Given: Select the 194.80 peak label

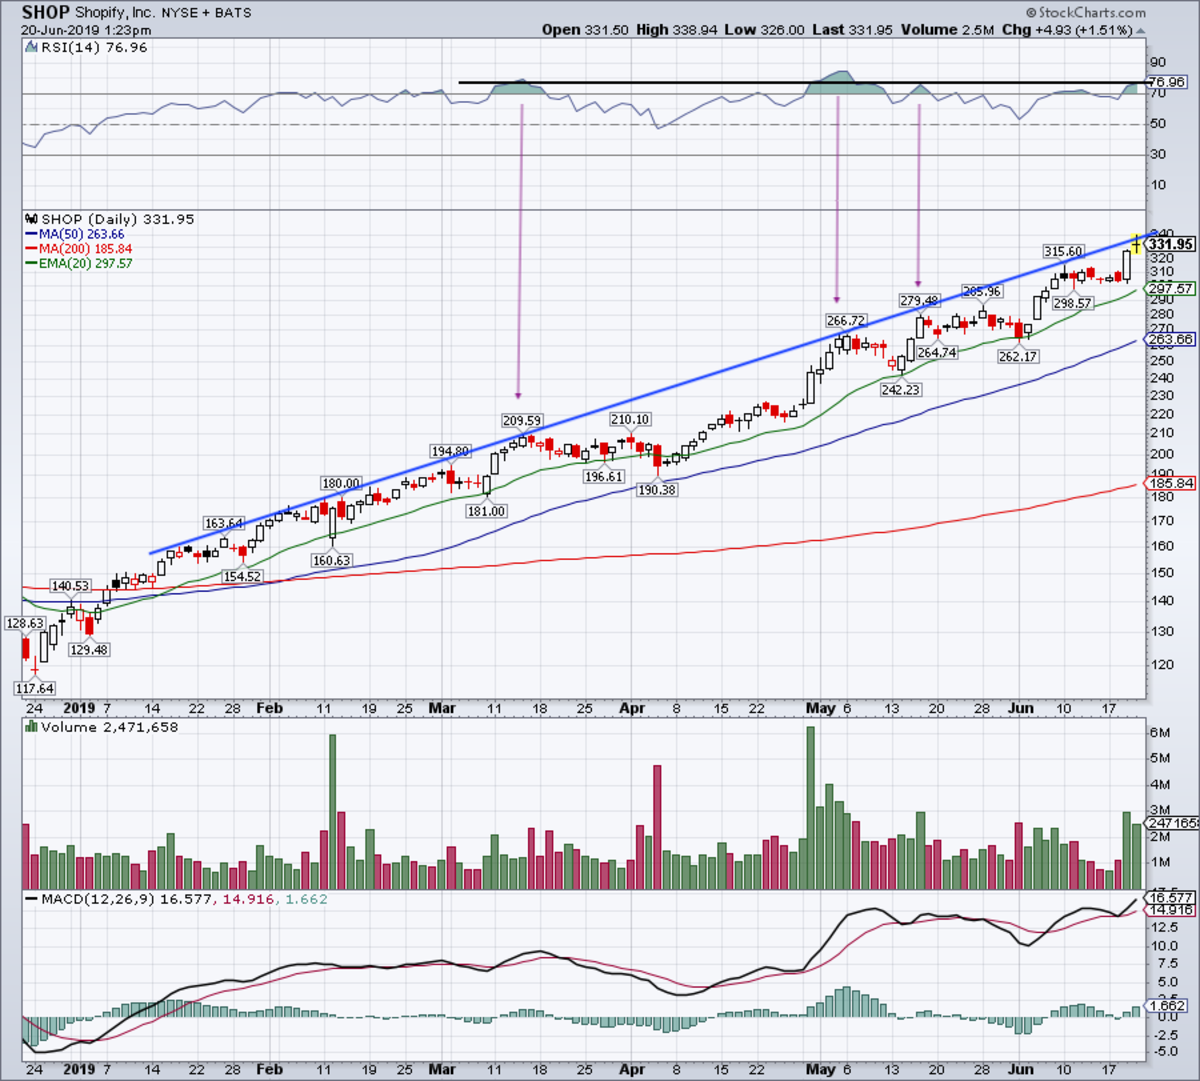Looking at the screenshot, I should click(x=450, y=452).
